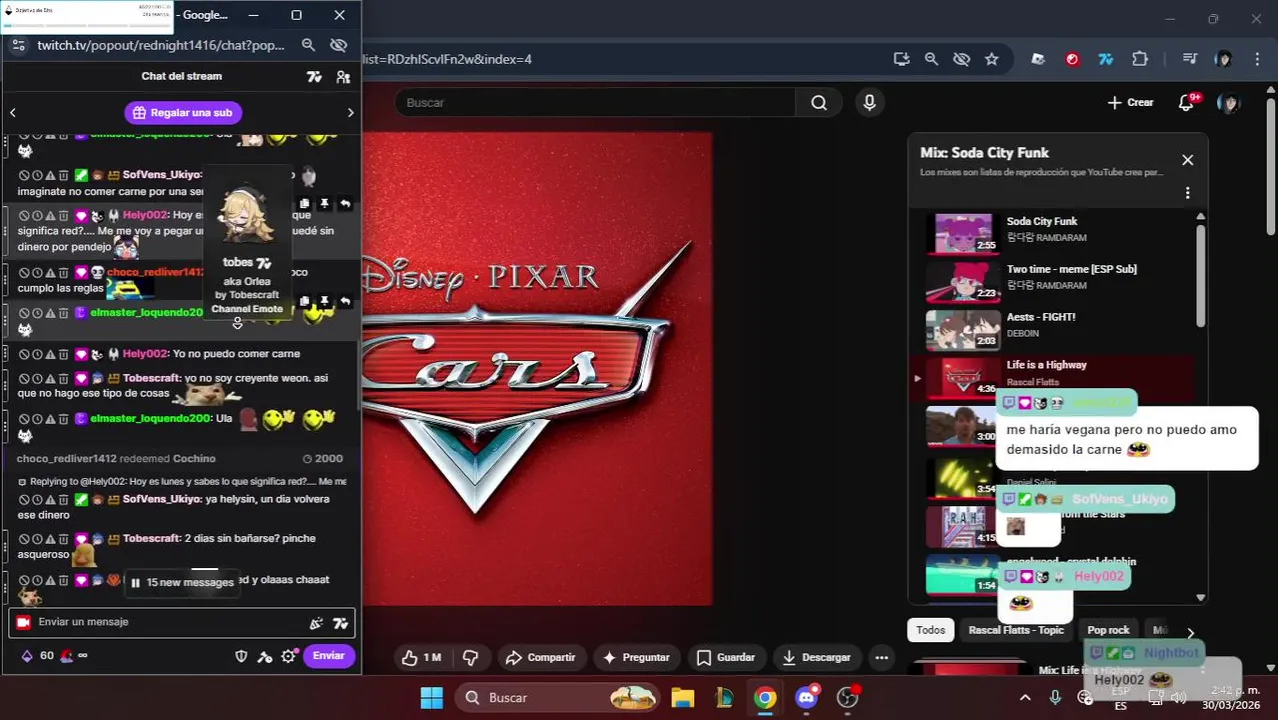The height and width of the screenshot is (720, 1278).
Task: Open 7TV emote menu in message box
Action: coord(341,623)
